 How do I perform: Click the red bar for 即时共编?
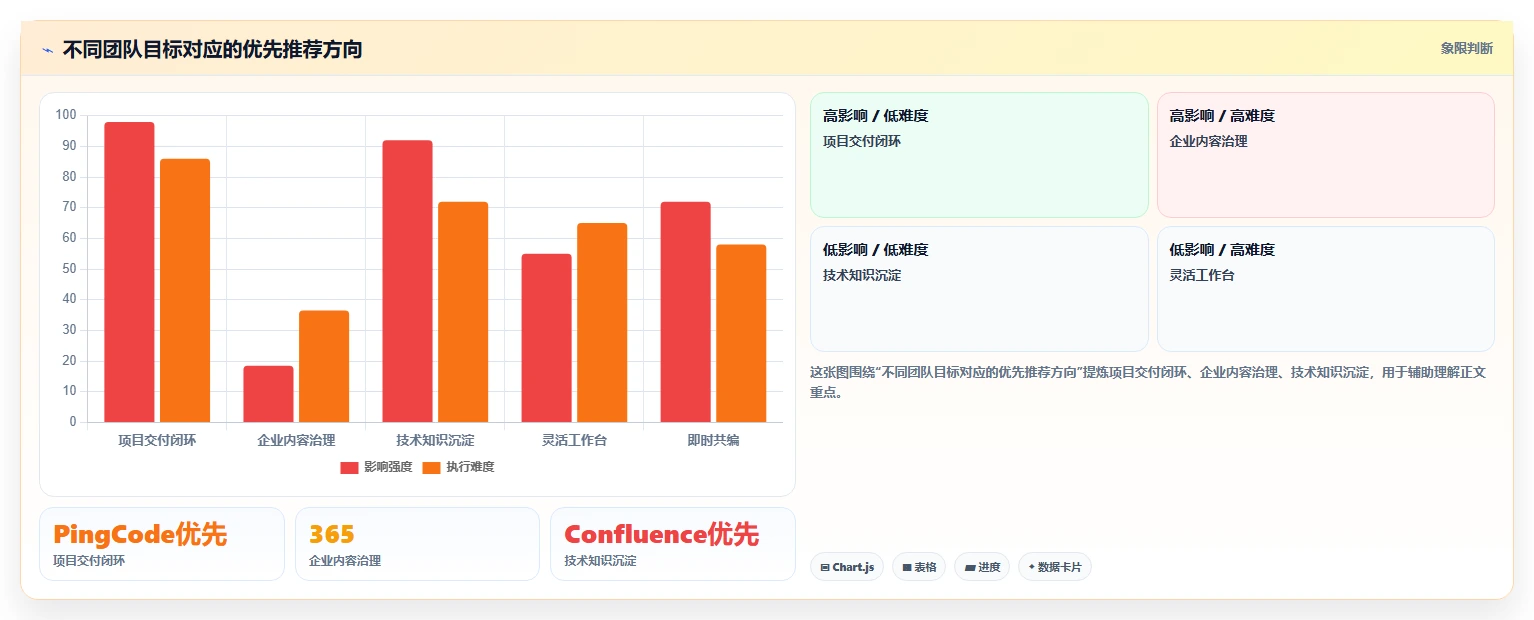(685, 312)
